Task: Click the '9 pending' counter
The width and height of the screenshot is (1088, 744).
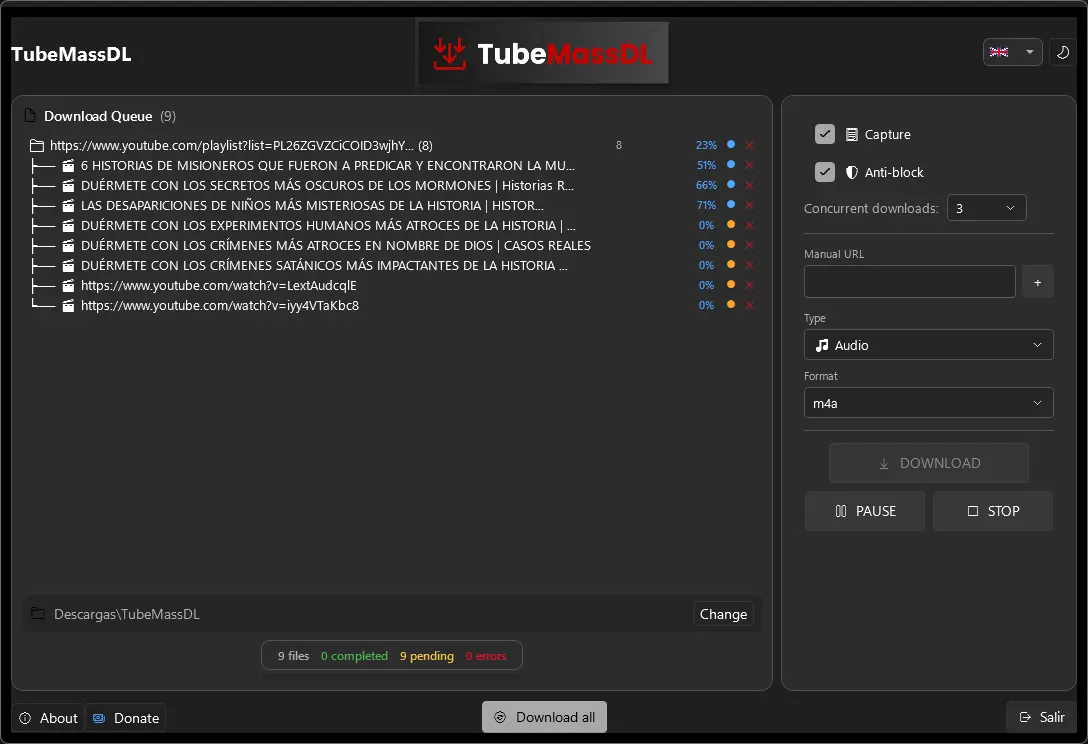Action: click(x=427, y=656)
